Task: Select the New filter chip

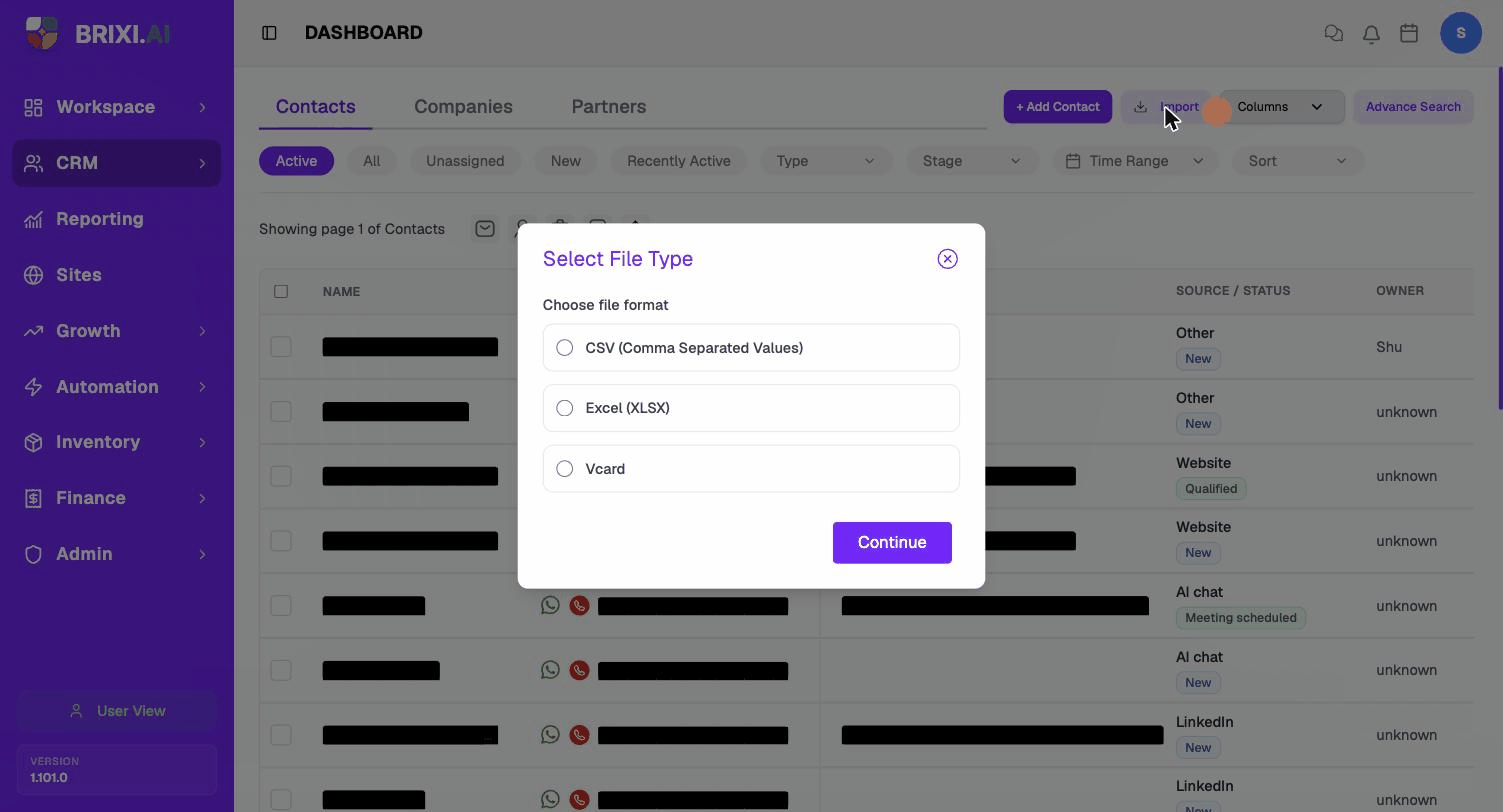Action: coord(565,161)
